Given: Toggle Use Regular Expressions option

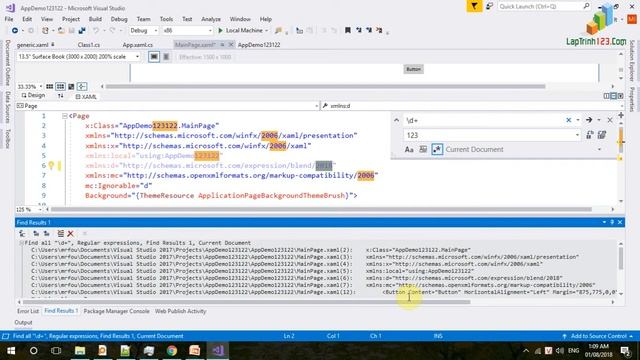Looking at the screenshot, I should click(437, 149).
